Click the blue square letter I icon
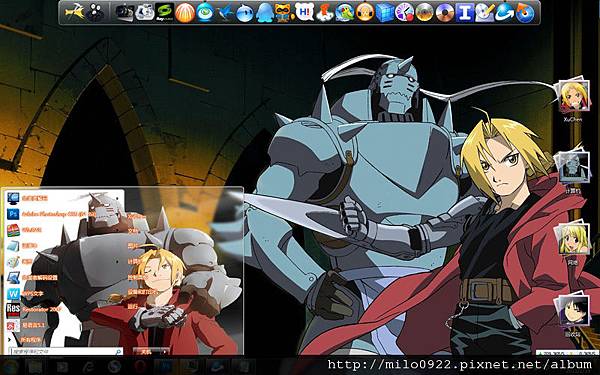The height and width of the screenshot is (375, 600). pos(465,13)
